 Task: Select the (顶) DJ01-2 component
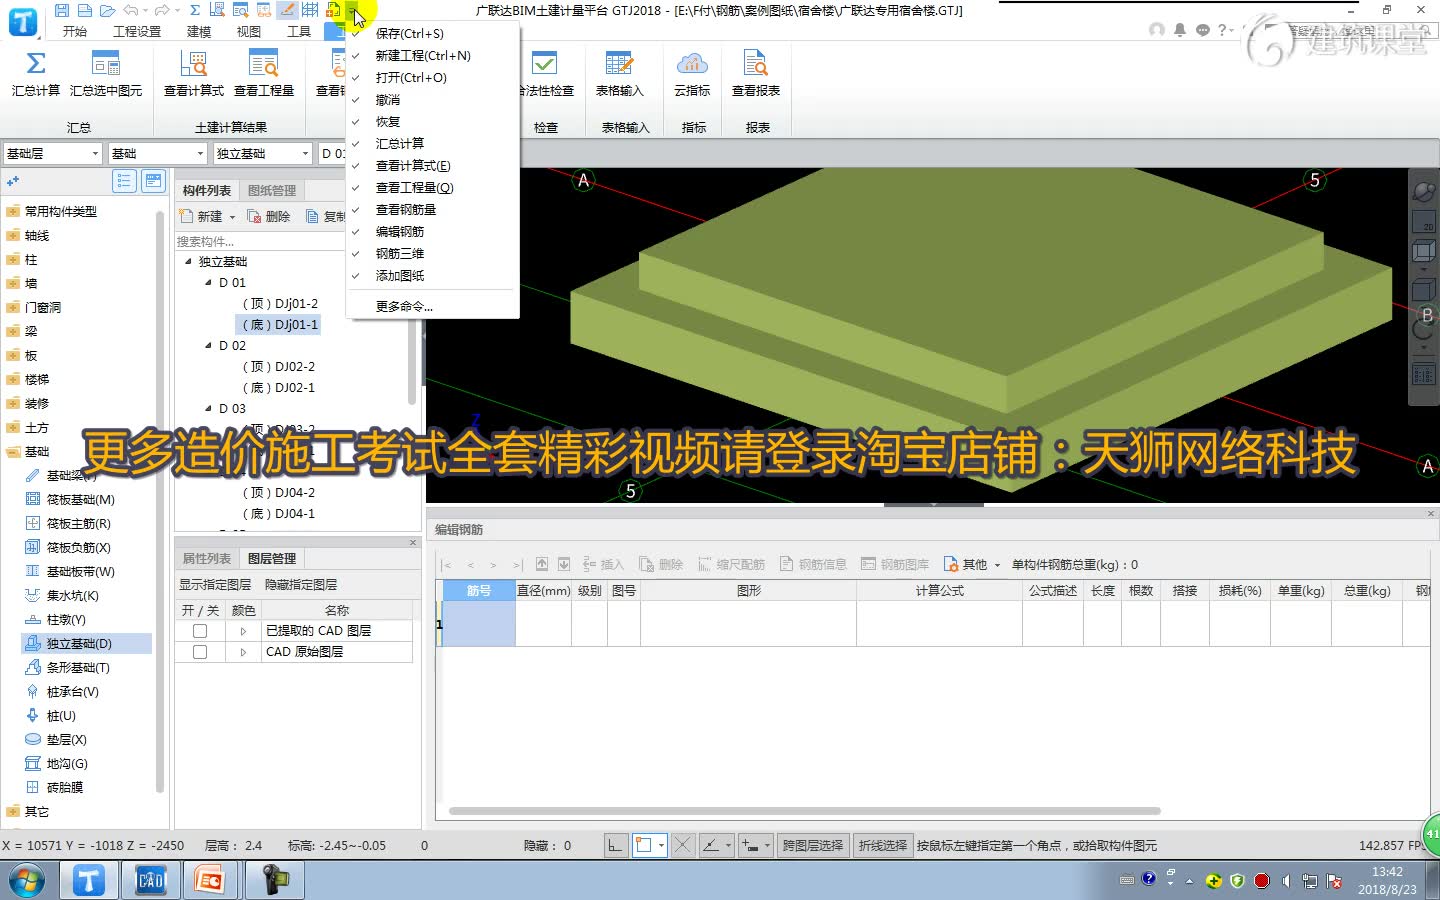[280, 304]
